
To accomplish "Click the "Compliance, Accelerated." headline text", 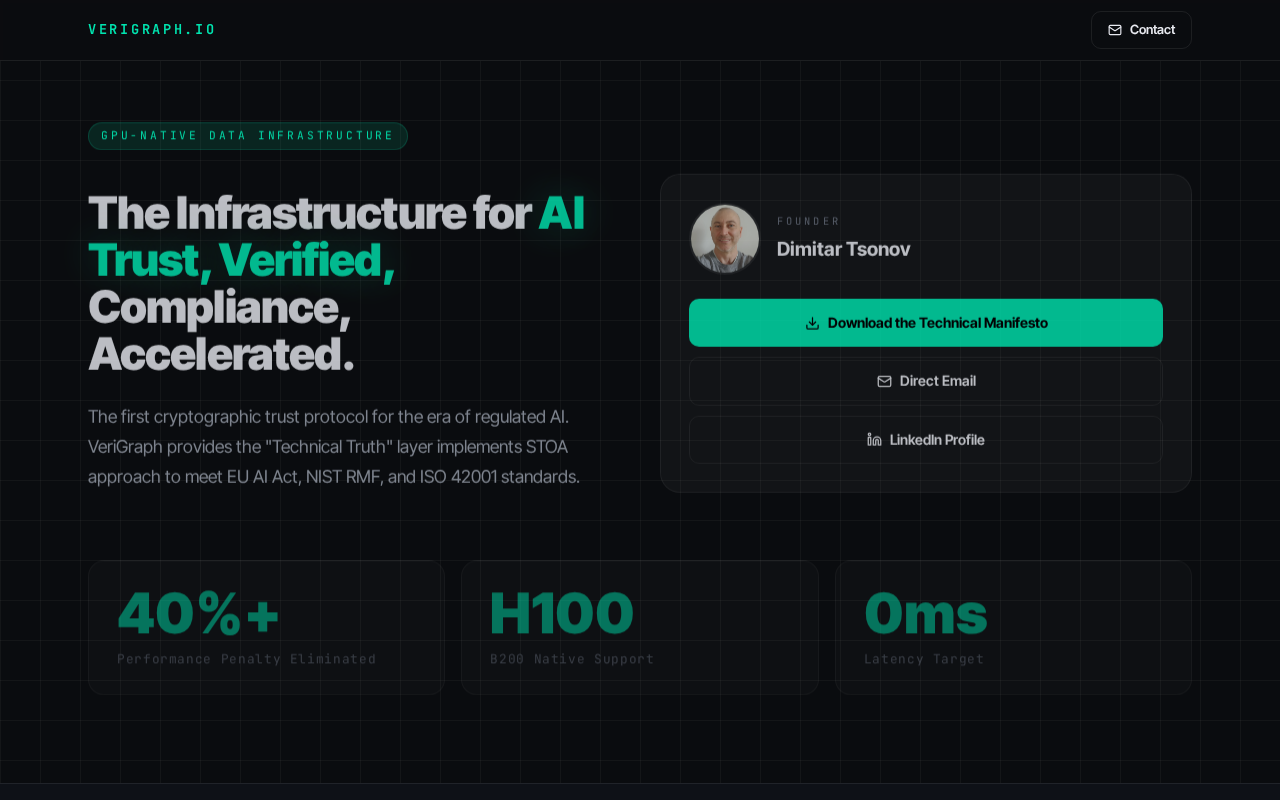I will coord(221,331).
